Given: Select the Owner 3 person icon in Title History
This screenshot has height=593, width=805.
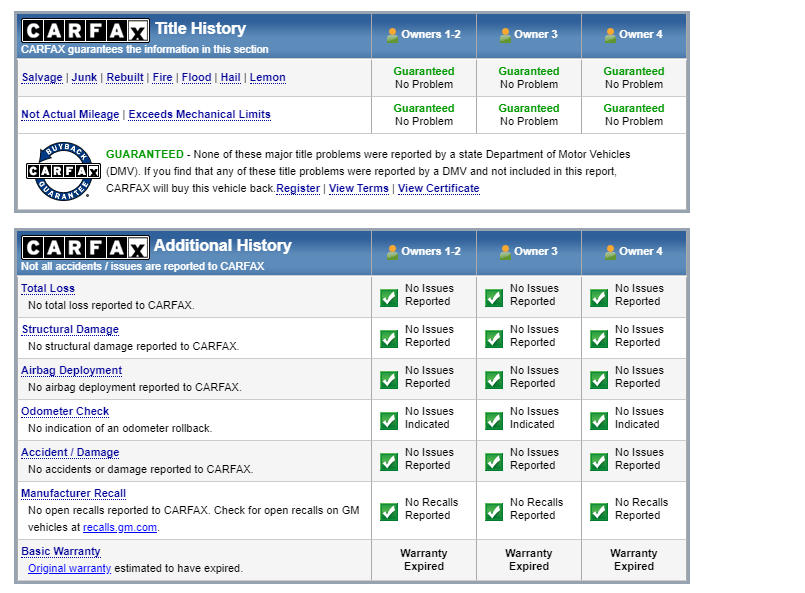Looking at the screenshot, I should 505,35.
